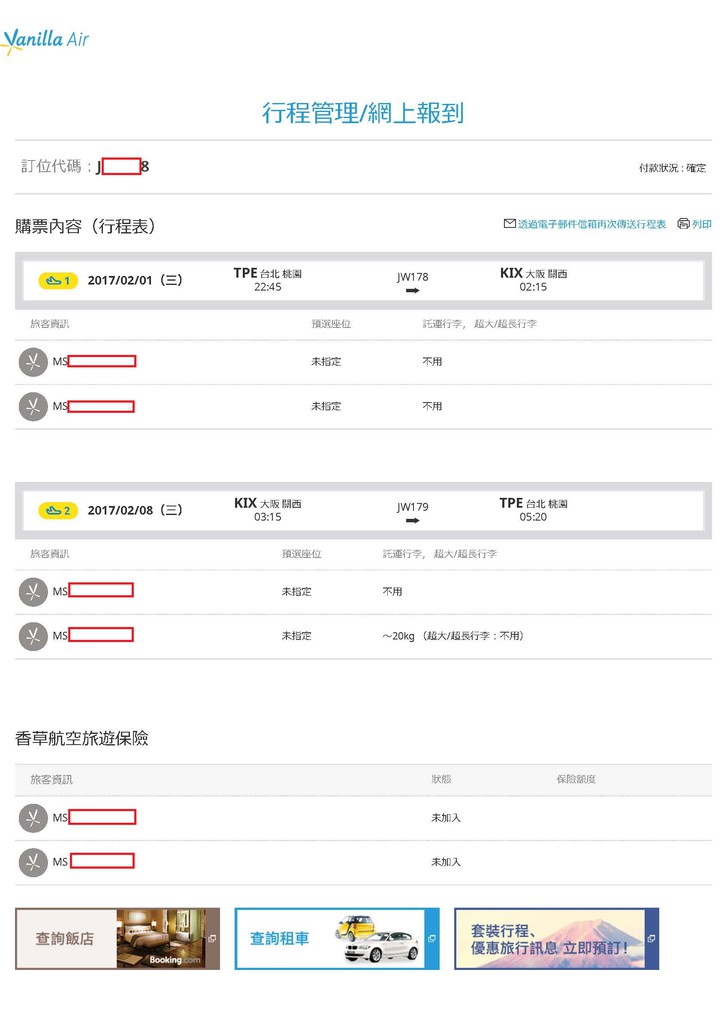Click the 香草航空旅遊保險 heading
Screen dimensions: 727x1024
coord(82,739)
